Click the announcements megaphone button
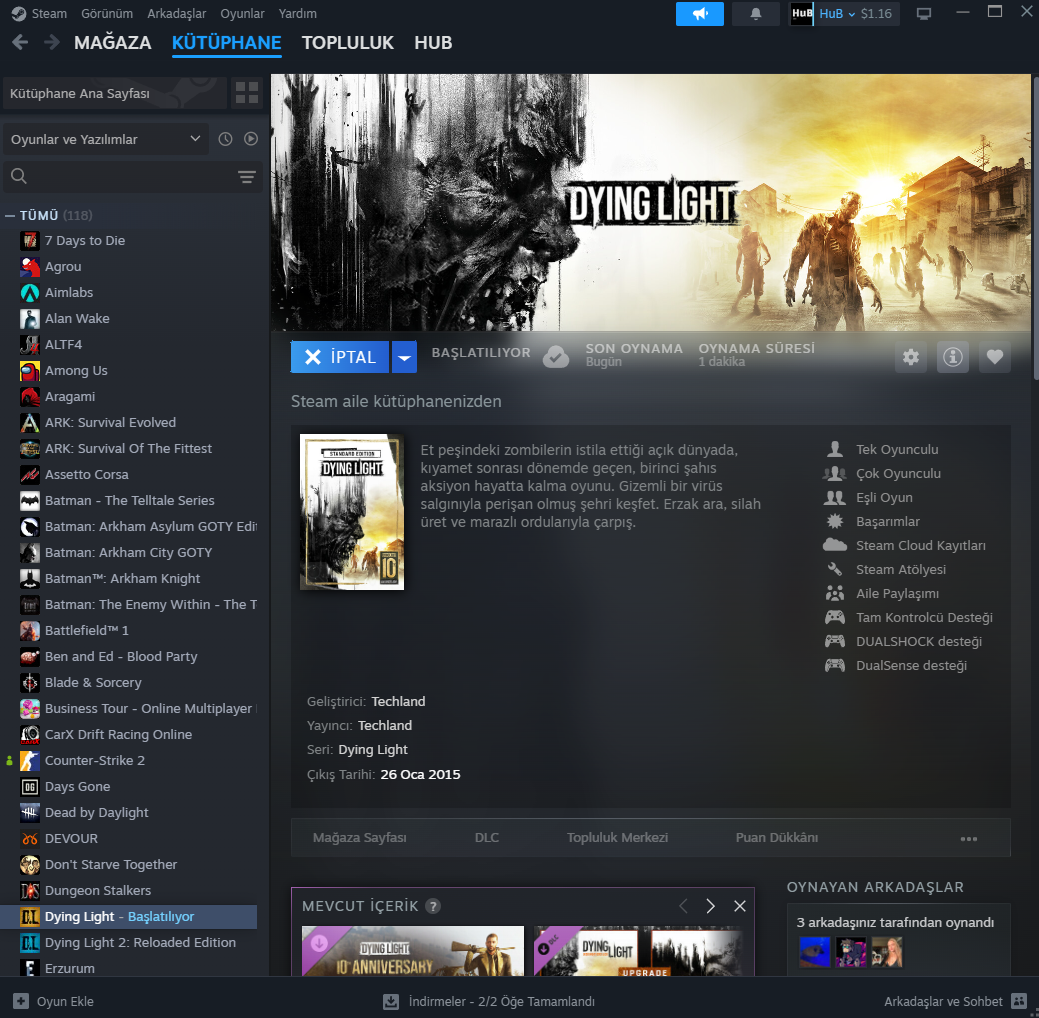Viewport: 1039px width, 1018px height. 700,14
